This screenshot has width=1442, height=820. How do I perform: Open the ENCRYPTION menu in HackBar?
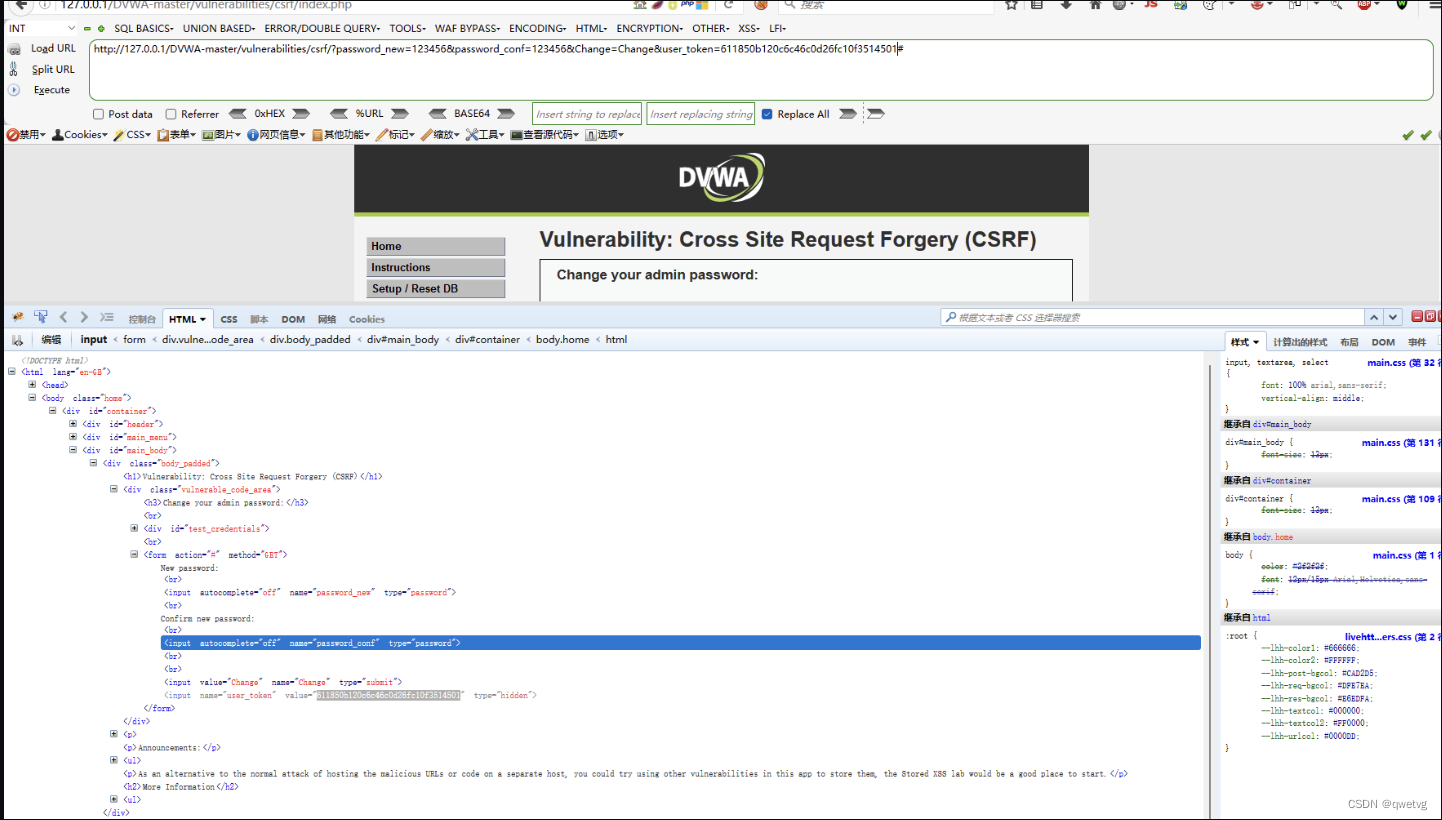point(650,29)
